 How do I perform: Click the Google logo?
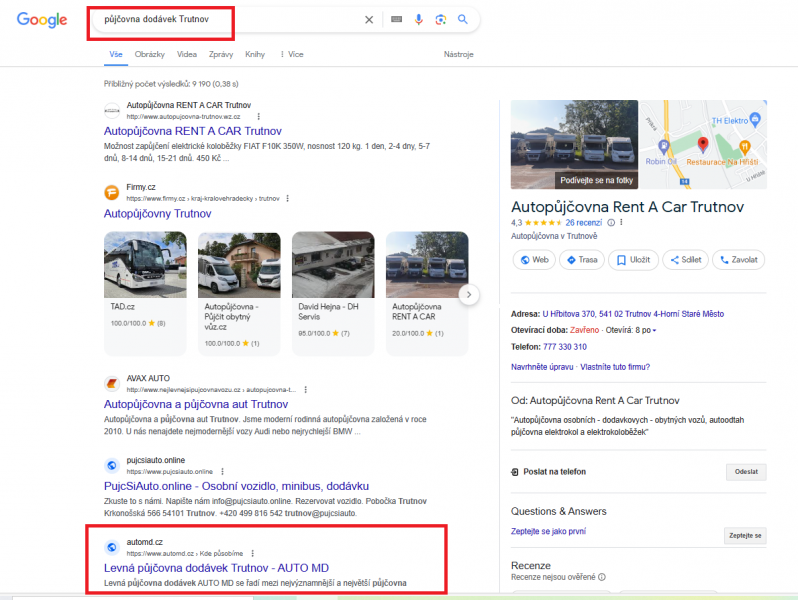[42, 20]
